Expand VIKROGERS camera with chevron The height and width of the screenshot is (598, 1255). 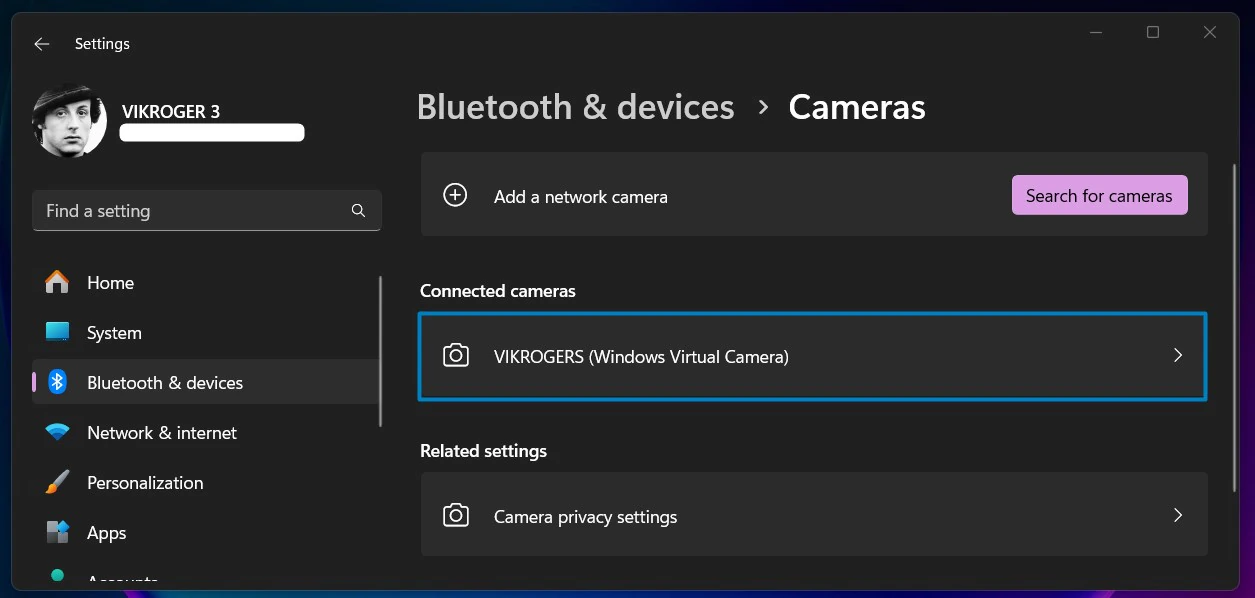[x=1178, y=355]
